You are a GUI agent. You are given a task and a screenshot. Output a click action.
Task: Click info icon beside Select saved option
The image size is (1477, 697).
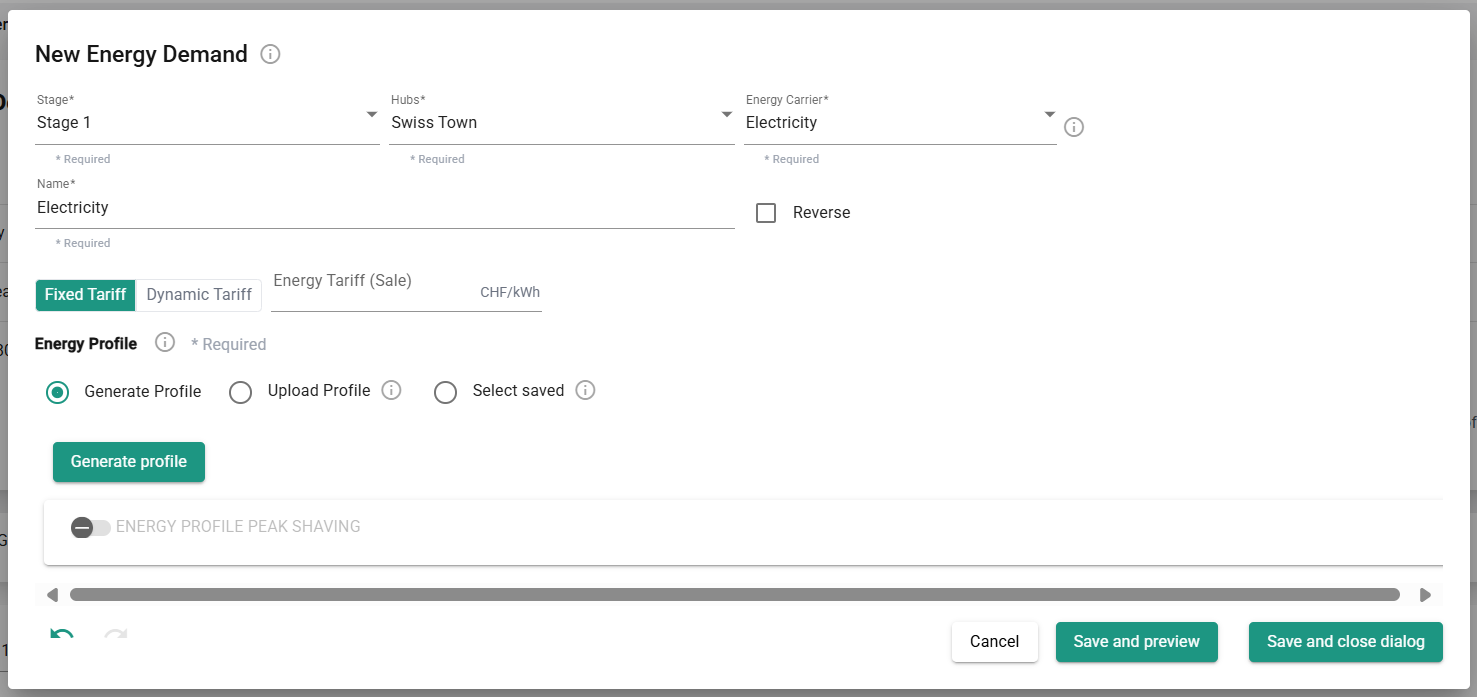[x=586, y=390]
